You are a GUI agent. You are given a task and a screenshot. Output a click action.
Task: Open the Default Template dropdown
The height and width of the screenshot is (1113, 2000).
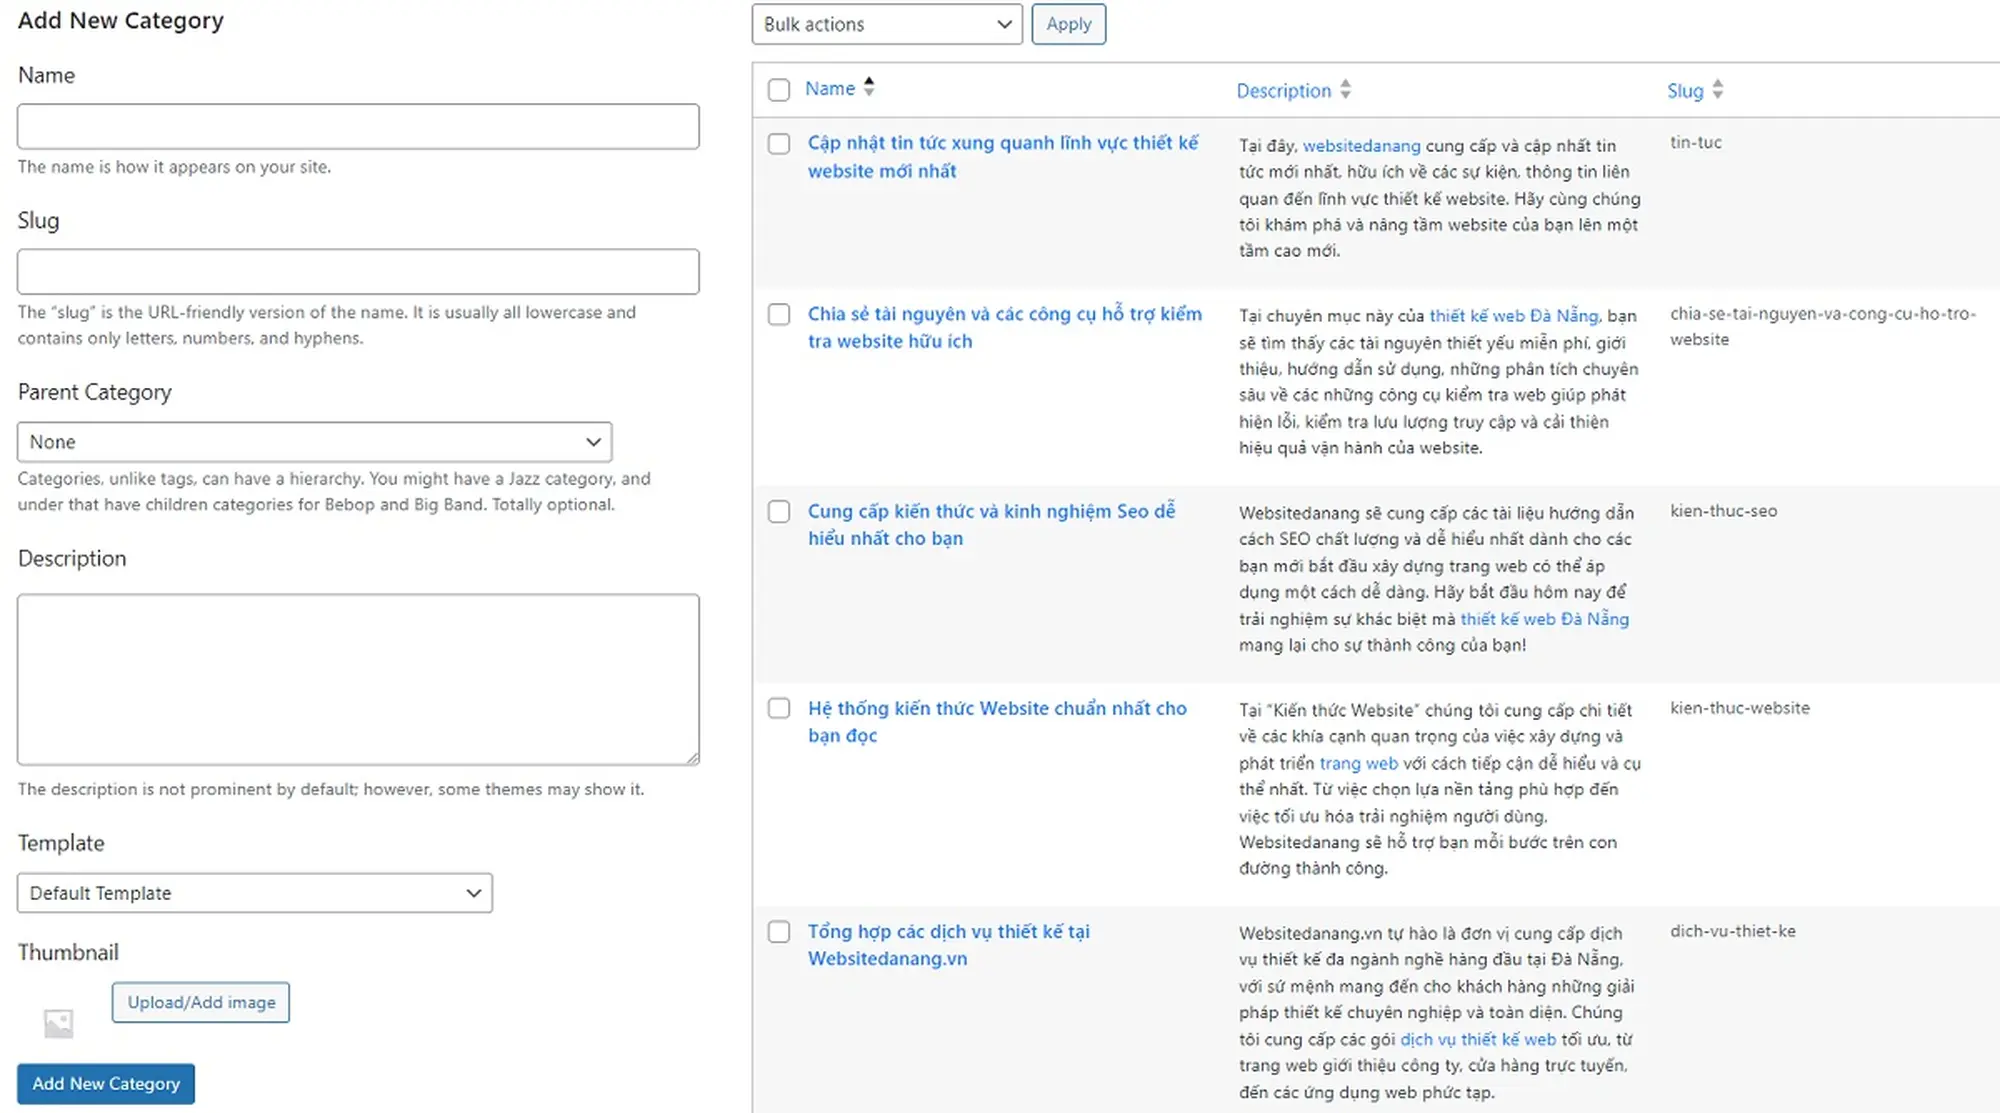255,893
